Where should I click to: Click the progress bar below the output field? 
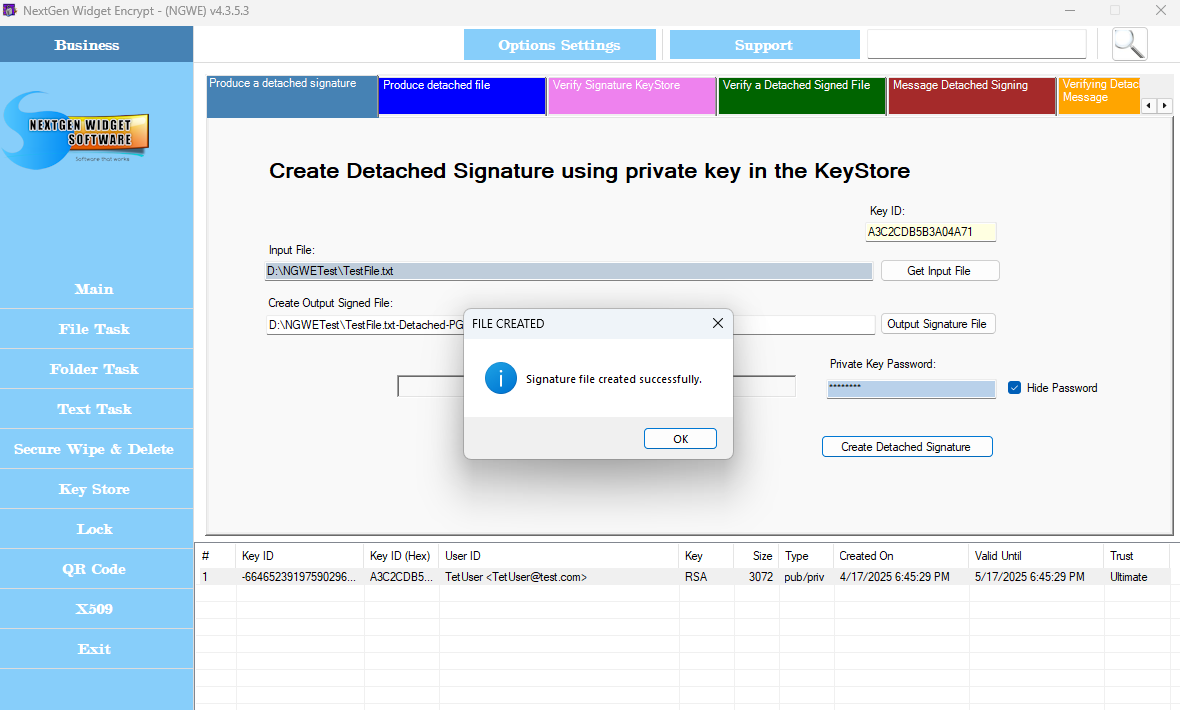click(x=596, y=386)
